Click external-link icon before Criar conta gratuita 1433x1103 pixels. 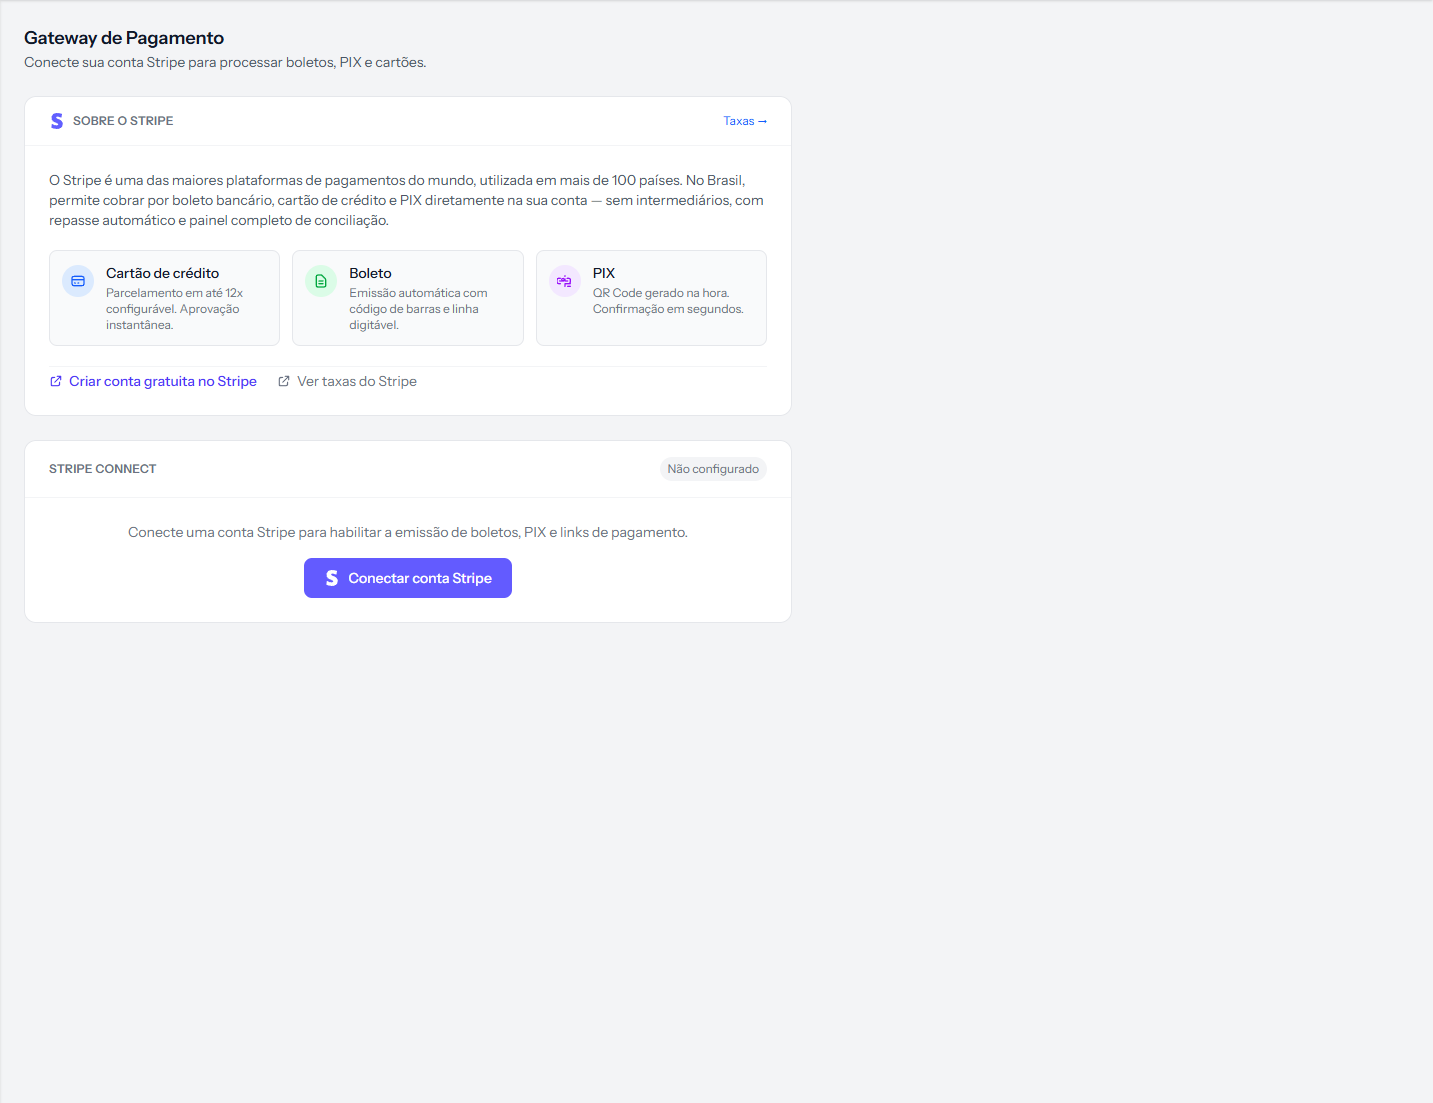[x=56, y=381]
